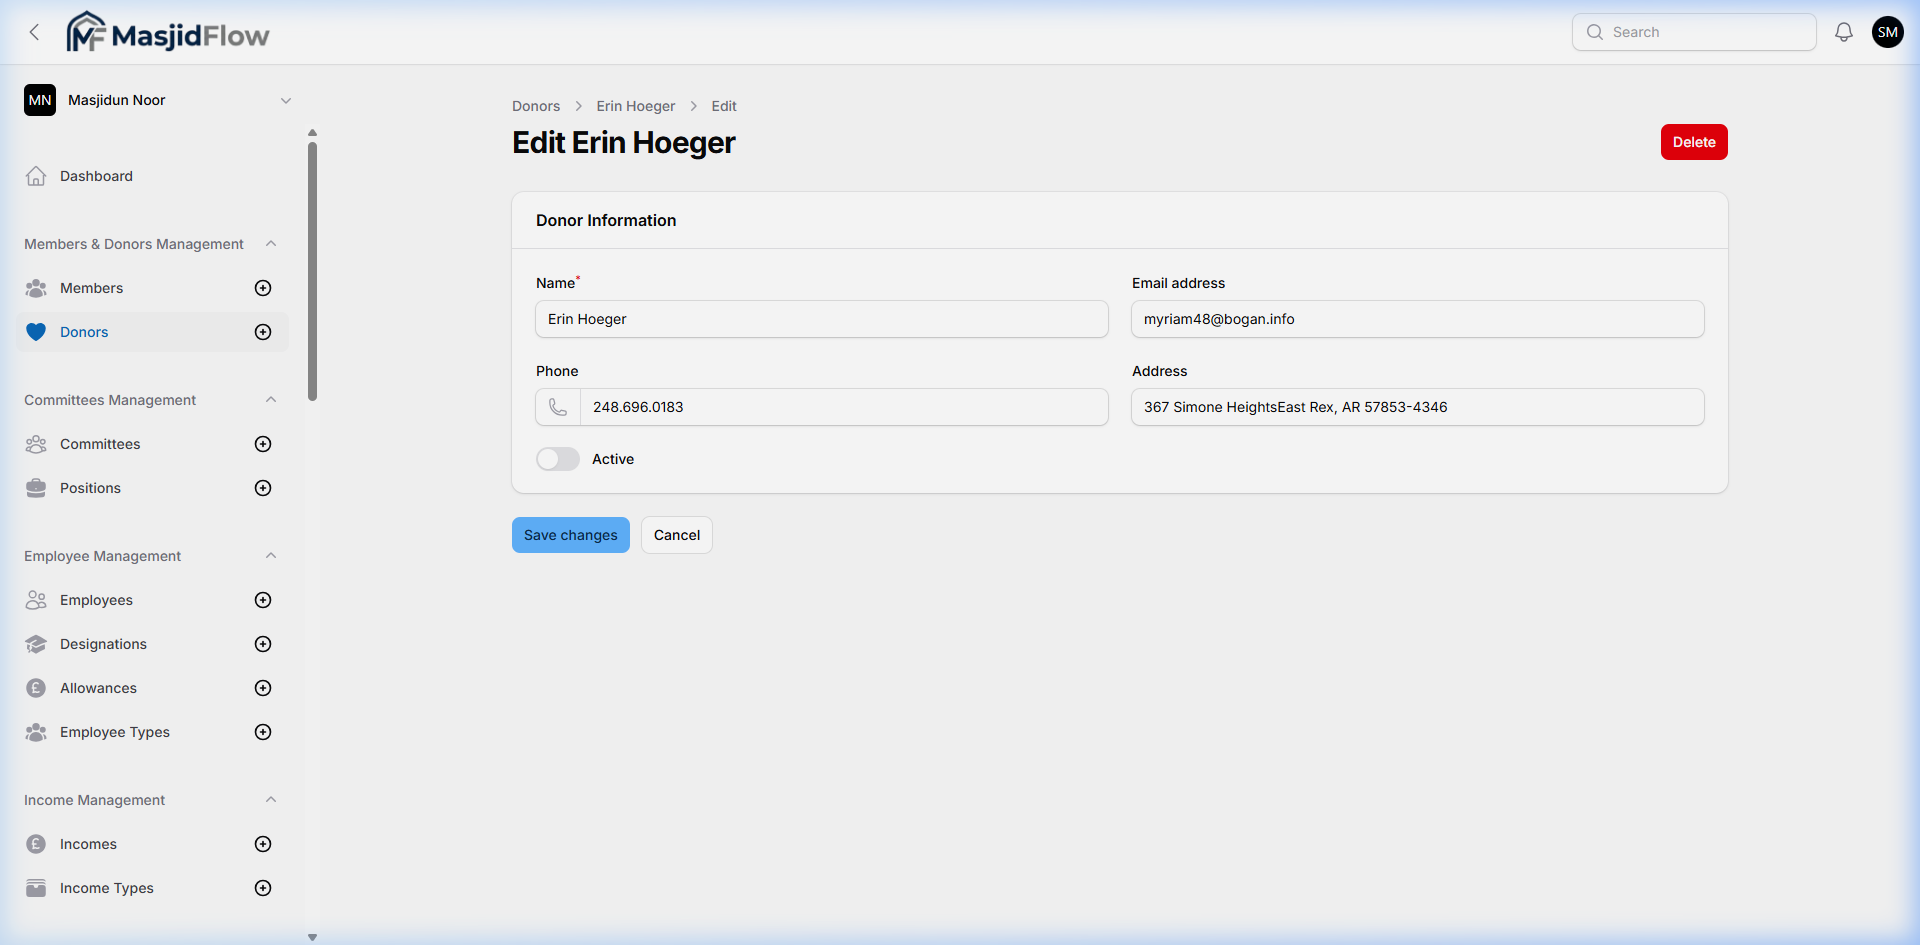Click the phone icon in the Phone field
The height and width of the screenshot is (945, 1920).
pos(557,407)
